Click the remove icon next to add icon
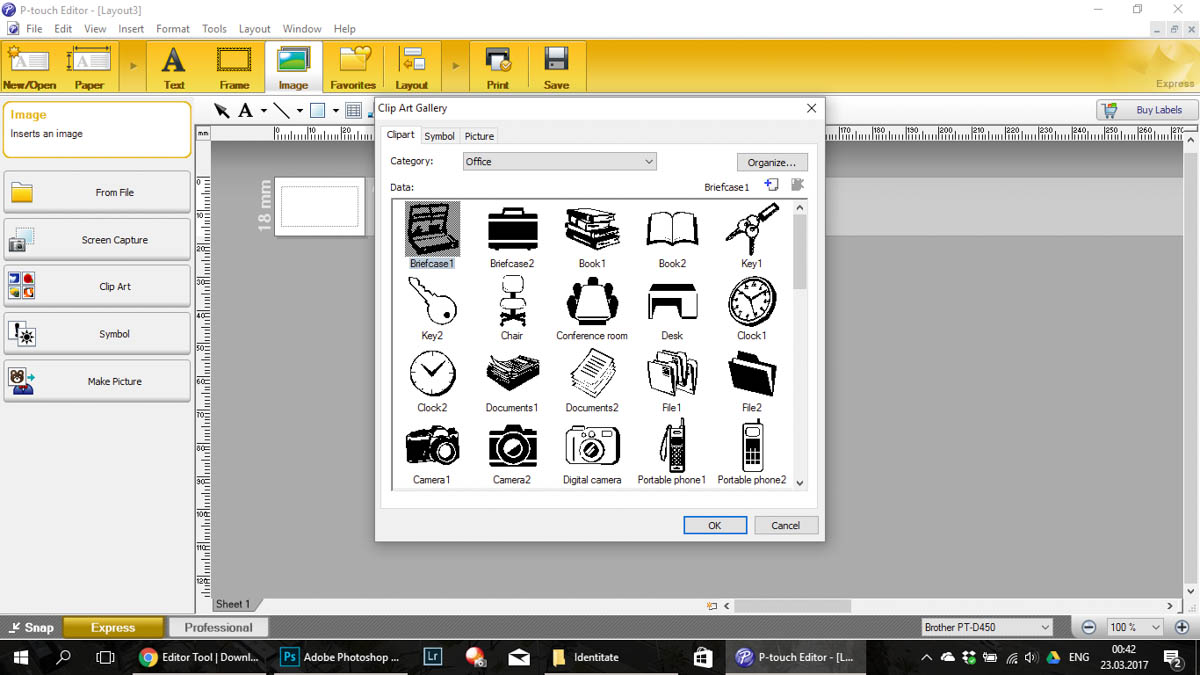This screenshot has height=675, width=1200. (797, 185)
